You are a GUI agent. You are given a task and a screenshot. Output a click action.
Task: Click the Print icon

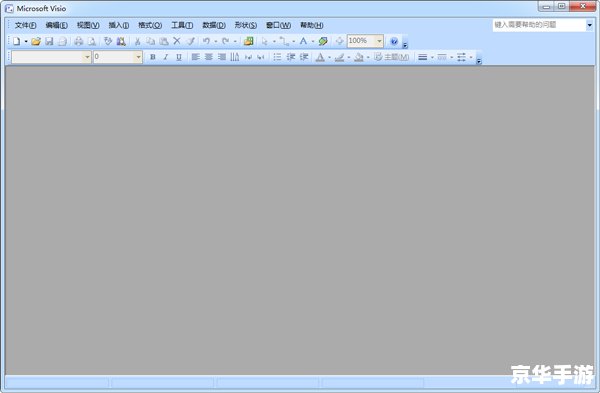coord(79,41)
